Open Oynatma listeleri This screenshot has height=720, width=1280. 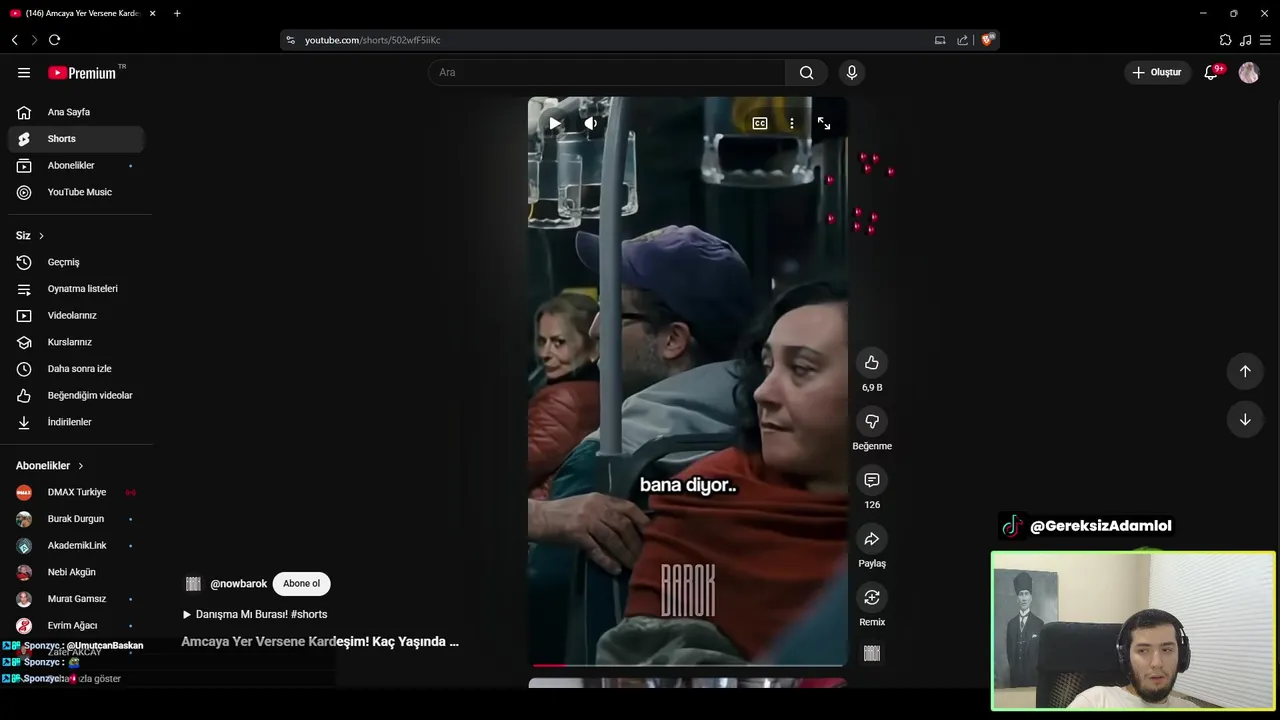click(x=76, y=289)
